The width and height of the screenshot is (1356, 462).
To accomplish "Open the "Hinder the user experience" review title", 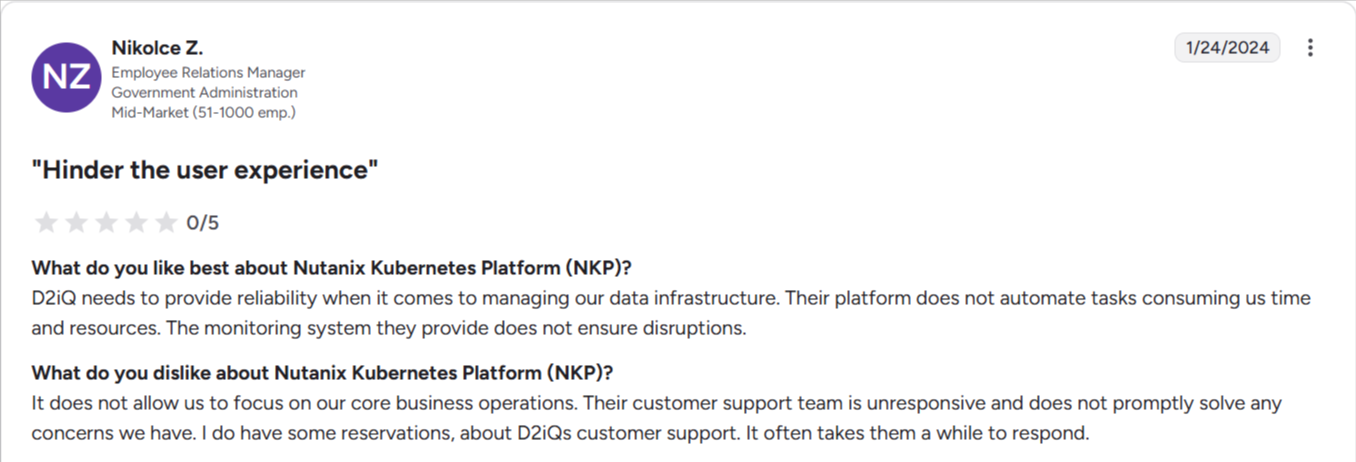I will click(x=205, y=170).
